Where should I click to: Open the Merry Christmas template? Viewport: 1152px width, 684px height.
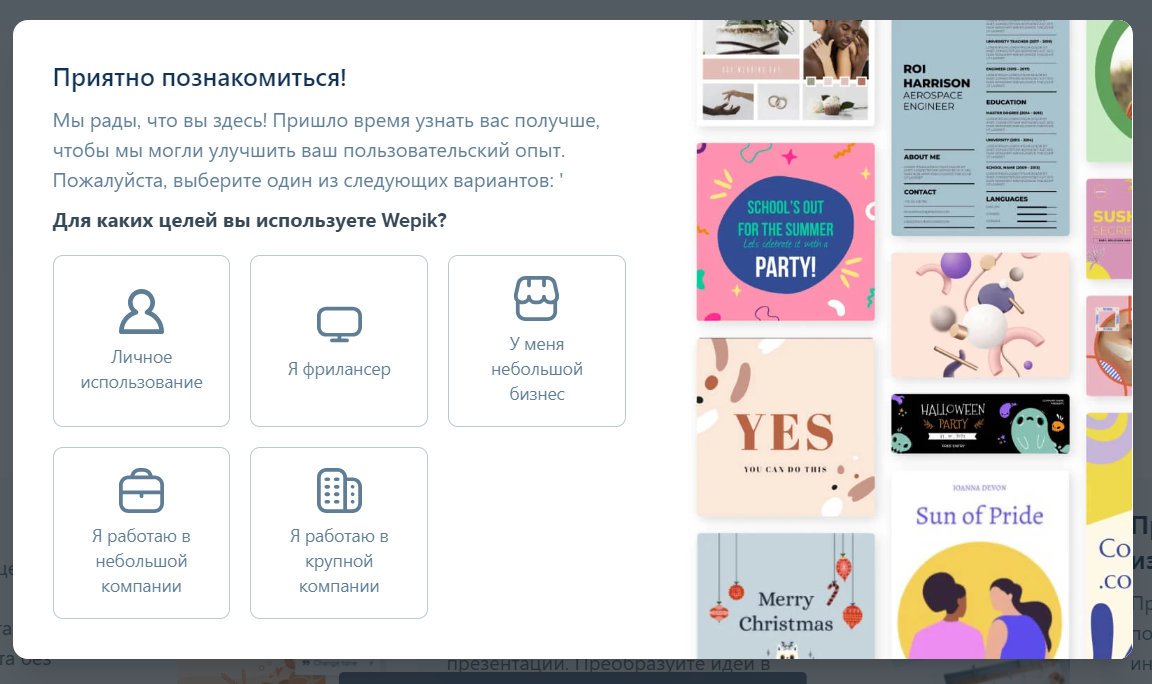[x=785, y=596]
